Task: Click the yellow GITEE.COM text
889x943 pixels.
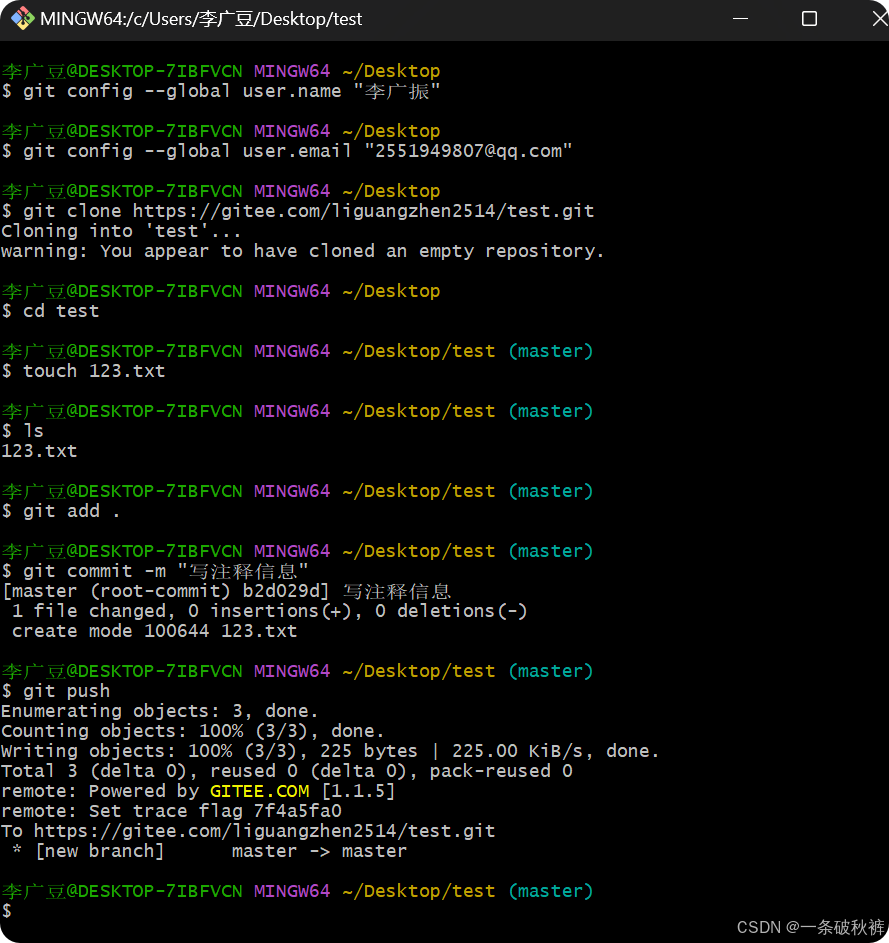Action: click(259, 791)
